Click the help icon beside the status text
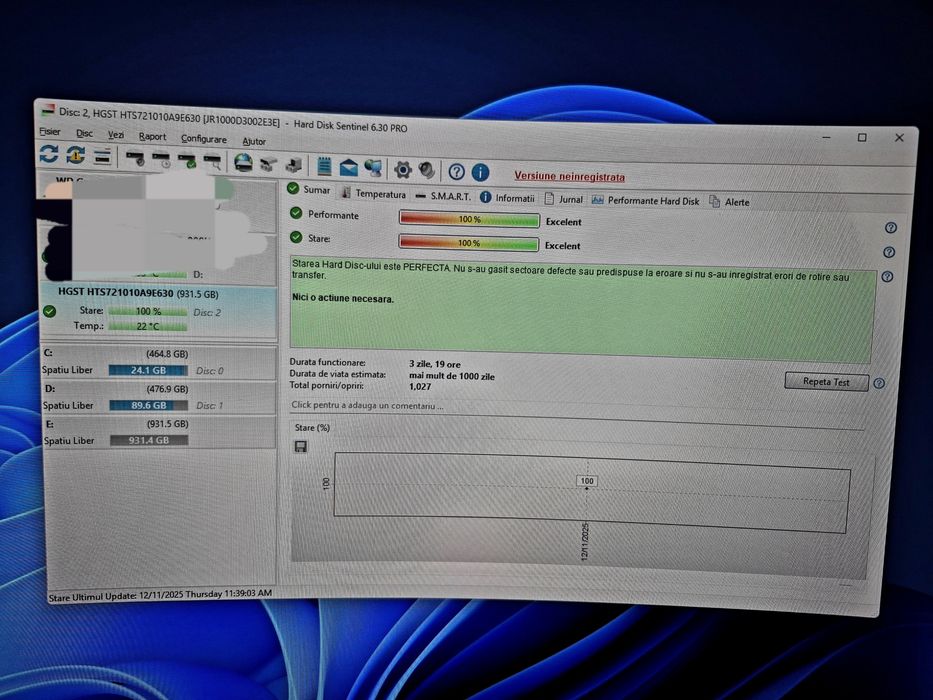Image resolution: width=933 pixels, height=700 pixels. pos(887,277)
